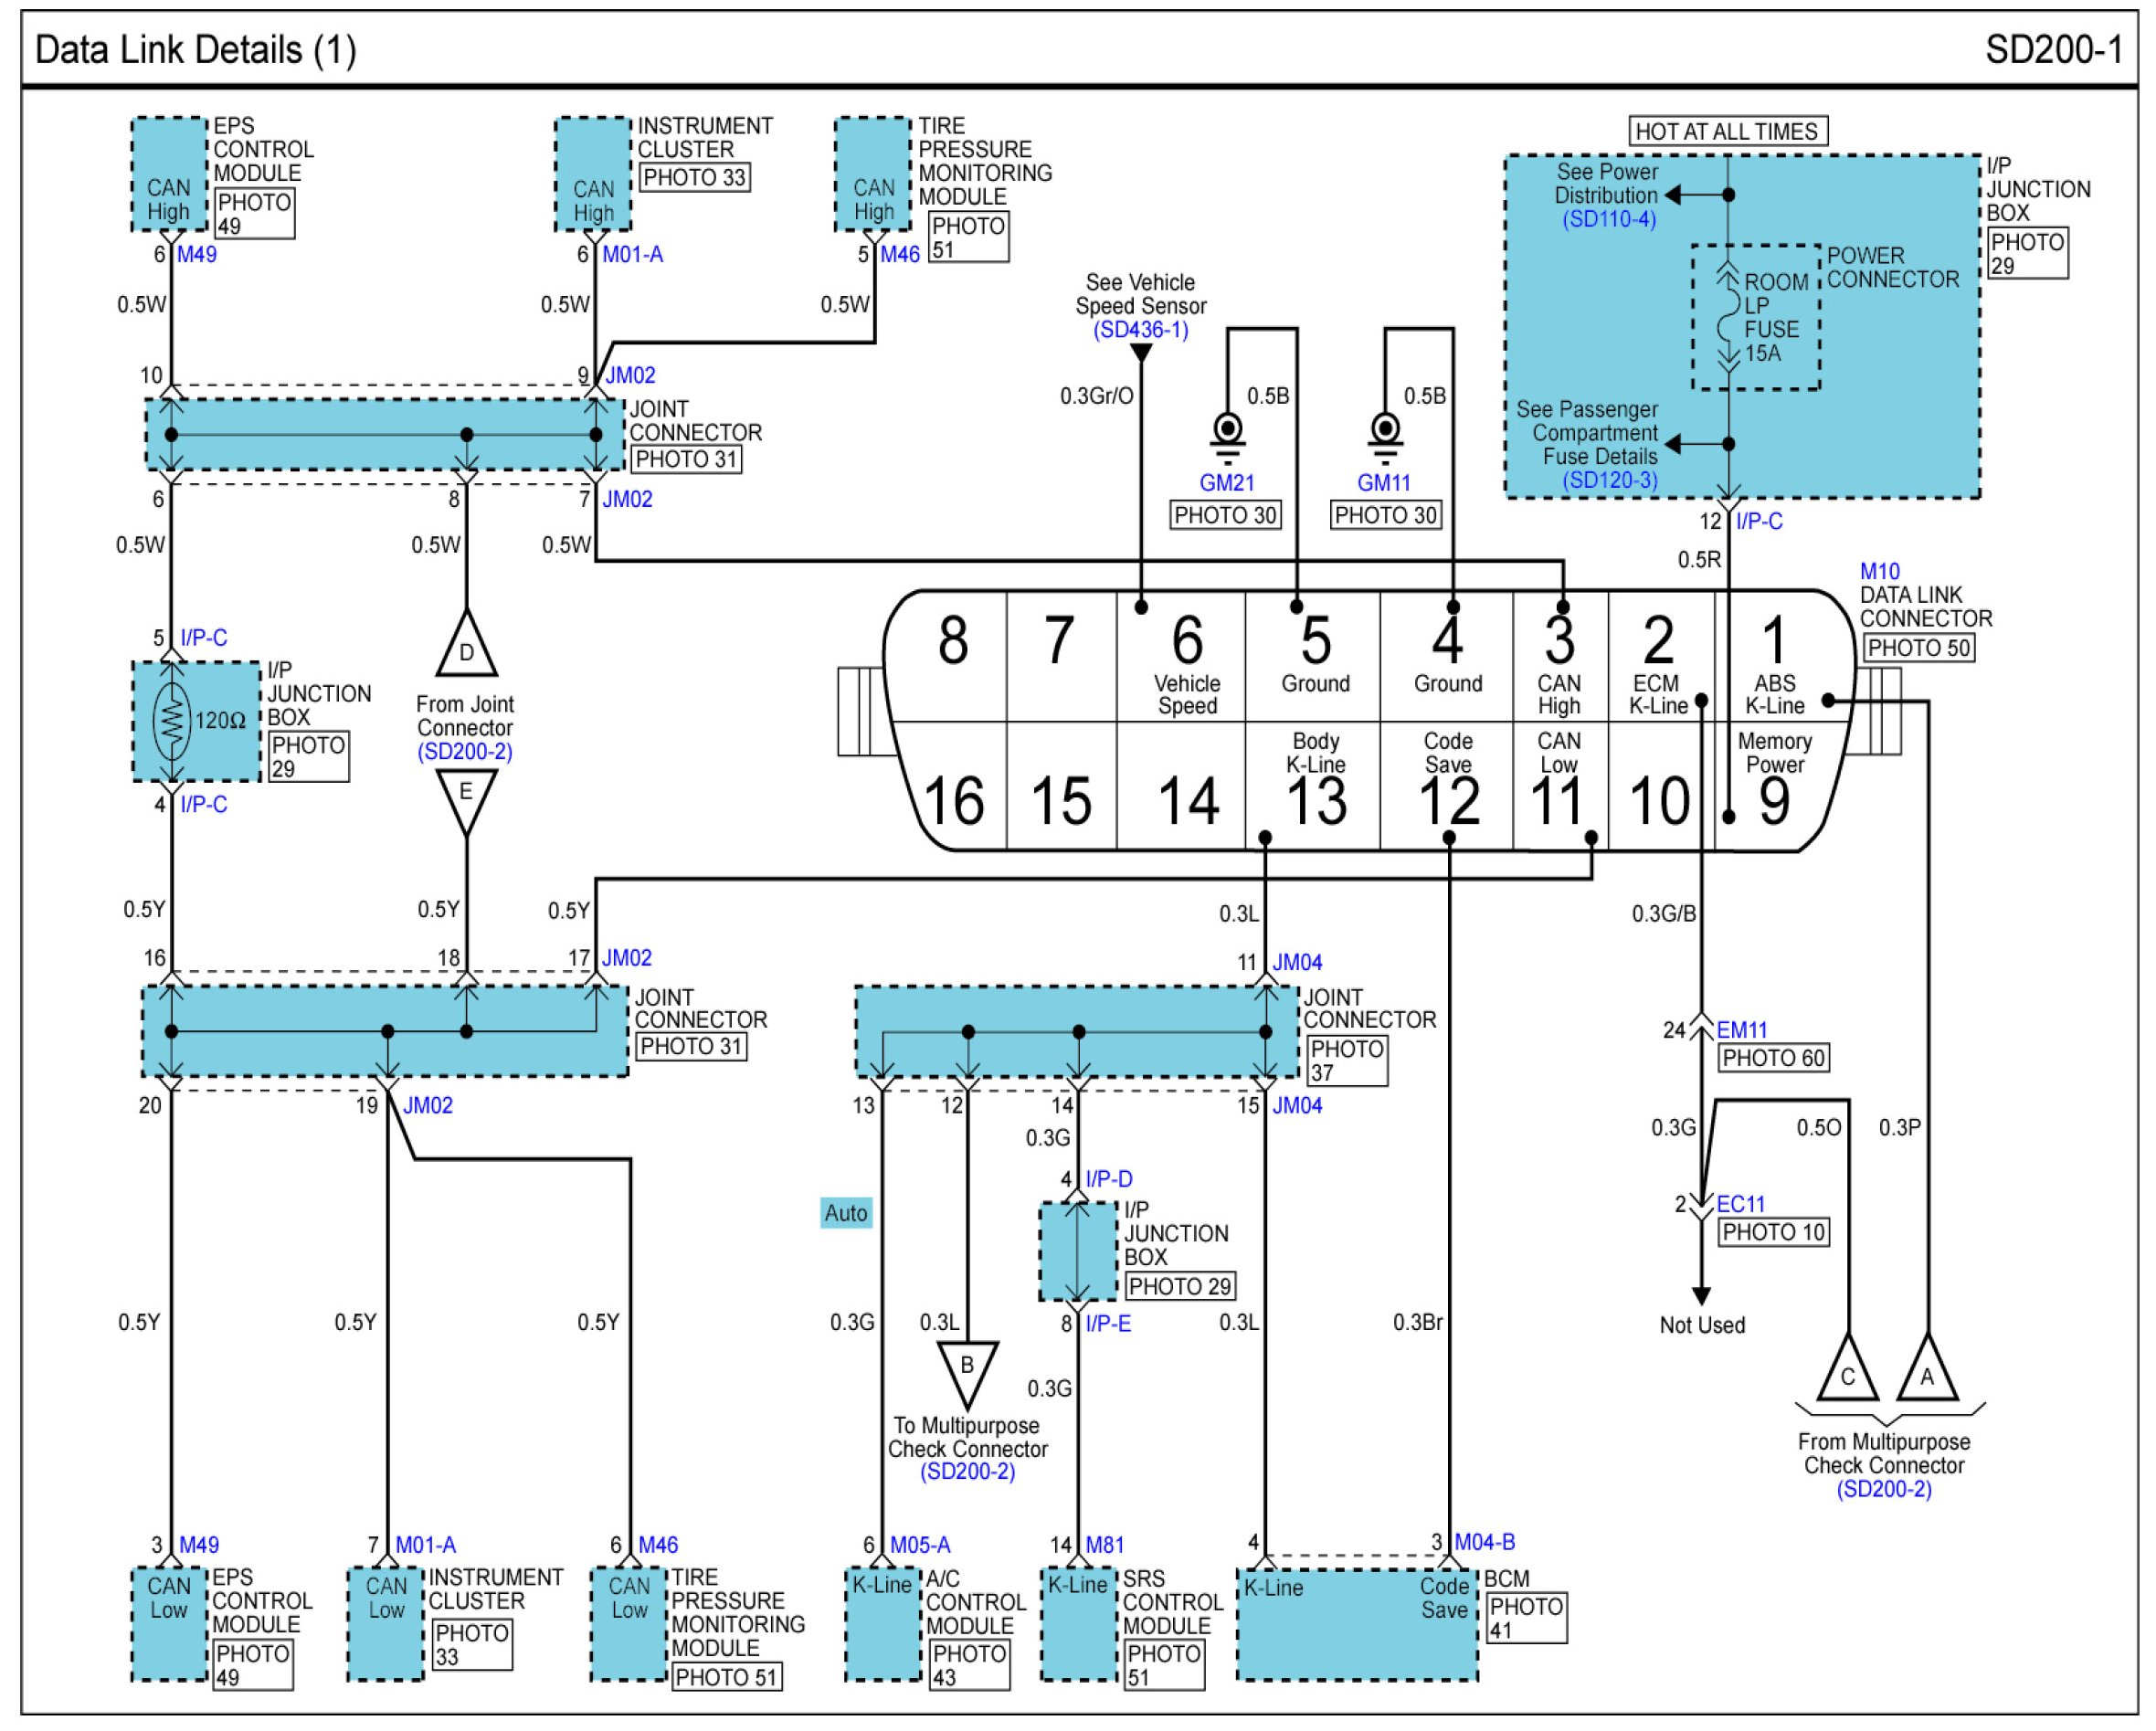This screenshot has width=2156, height=1731.
Task: Click the PHOTO 50 reference box
Action: tap(1918, 648)
